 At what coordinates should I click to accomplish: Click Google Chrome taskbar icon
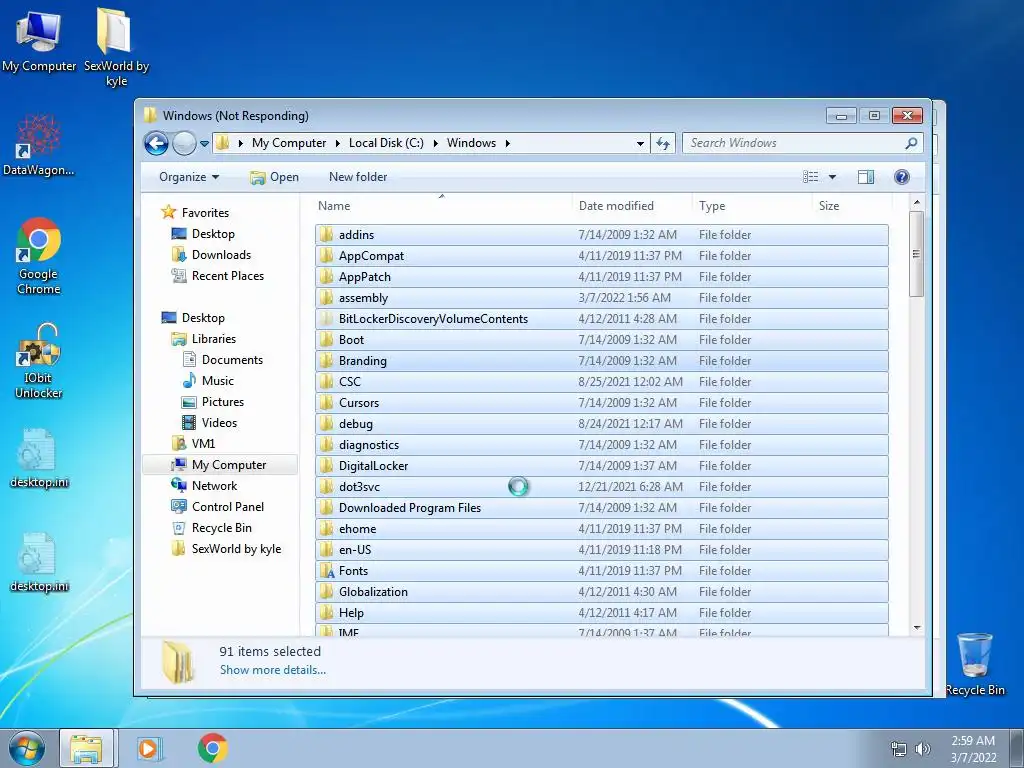click(212, 748)
